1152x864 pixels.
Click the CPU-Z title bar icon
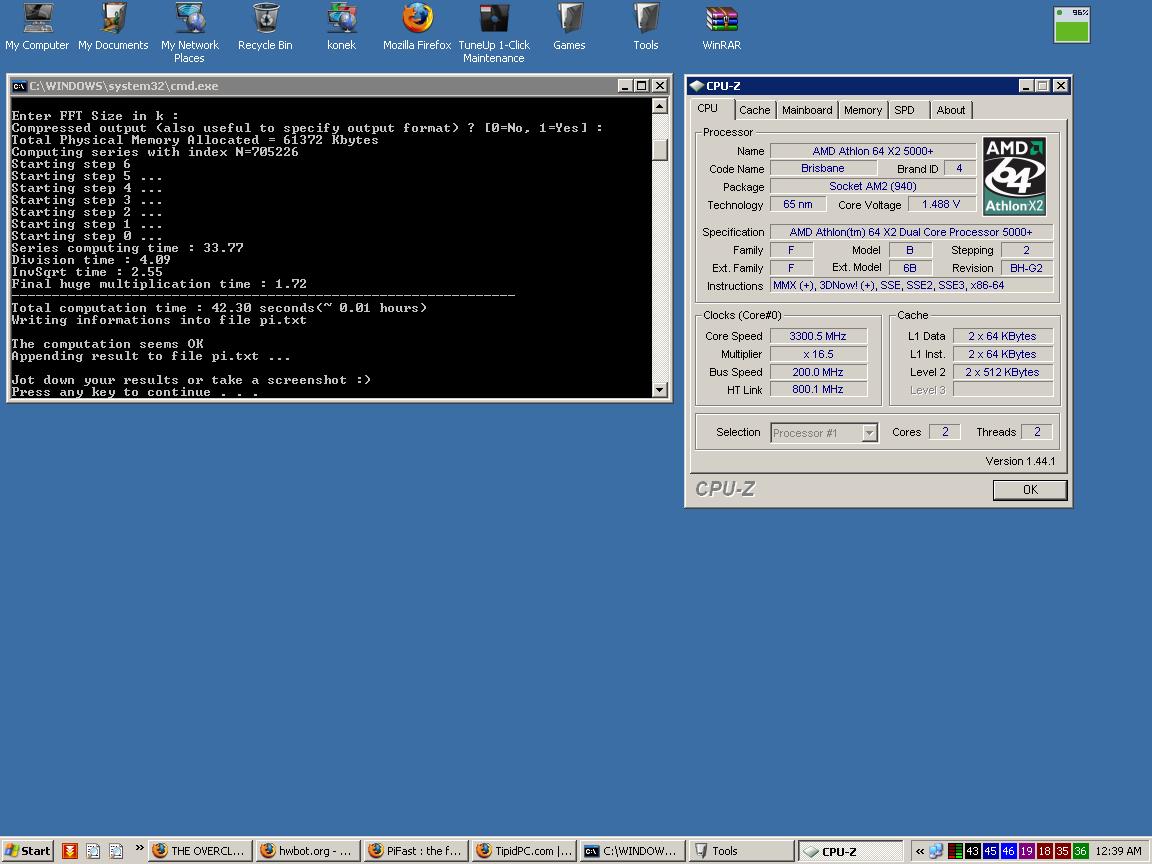coord(696,86)
